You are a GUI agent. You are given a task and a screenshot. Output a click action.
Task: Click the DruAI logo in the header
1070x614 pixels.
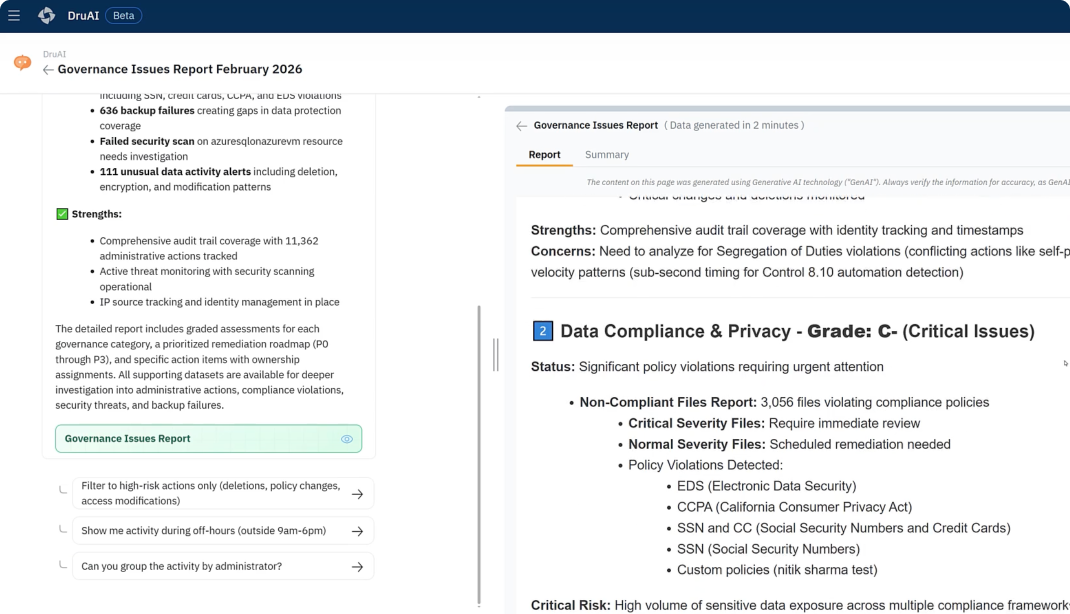(x=47, y=16)
